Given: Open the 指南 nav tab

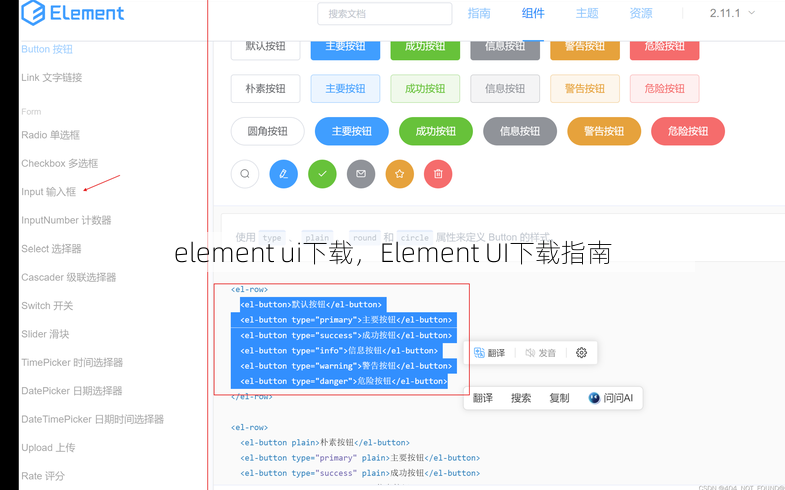Looking at the screenshot, I should tap(479, 14).
